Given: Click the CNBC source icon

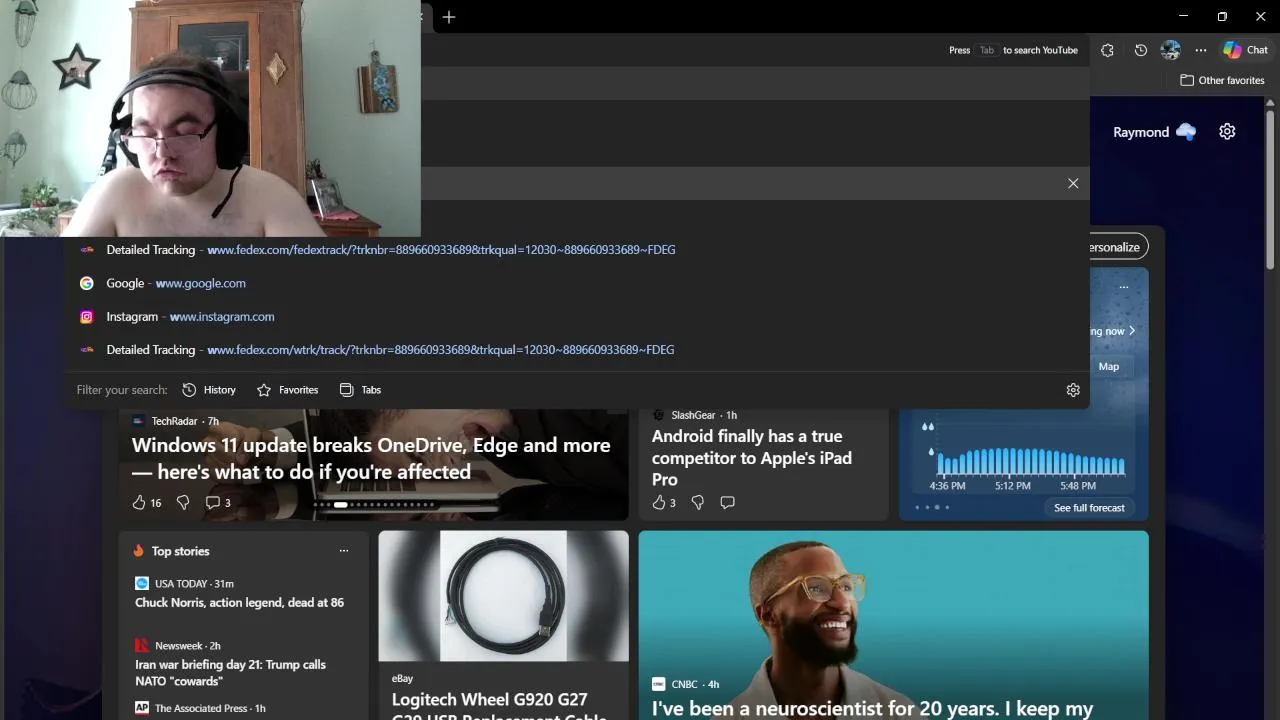Looking at the screenshot, I should point(658,684).
